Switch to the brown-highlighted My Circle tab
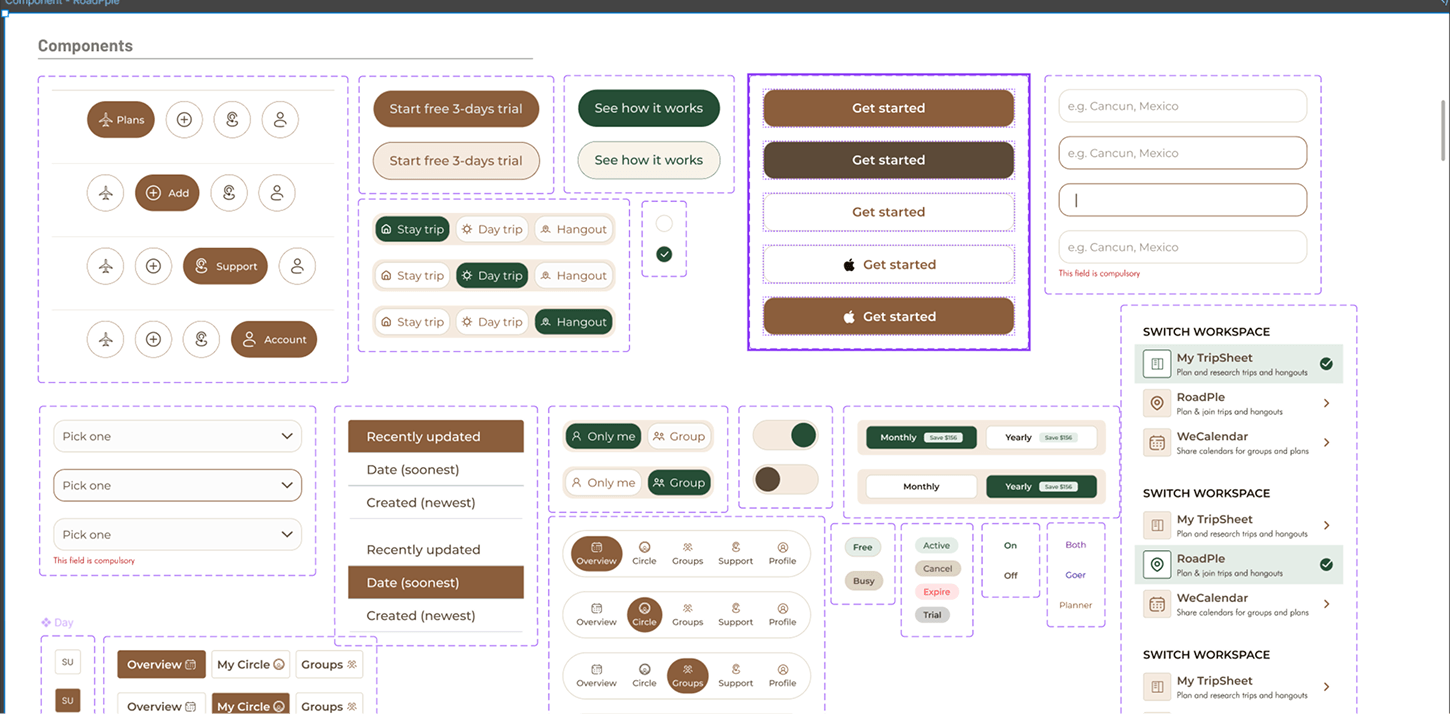Viewport: 1450px width, 714px height. pyautogui.click(x=250, y=706)
